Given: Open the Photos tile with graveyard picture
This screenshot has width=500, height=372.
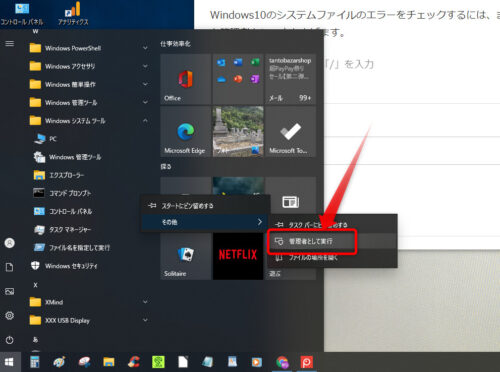Looking at the screenshot, I should [238, 131].
